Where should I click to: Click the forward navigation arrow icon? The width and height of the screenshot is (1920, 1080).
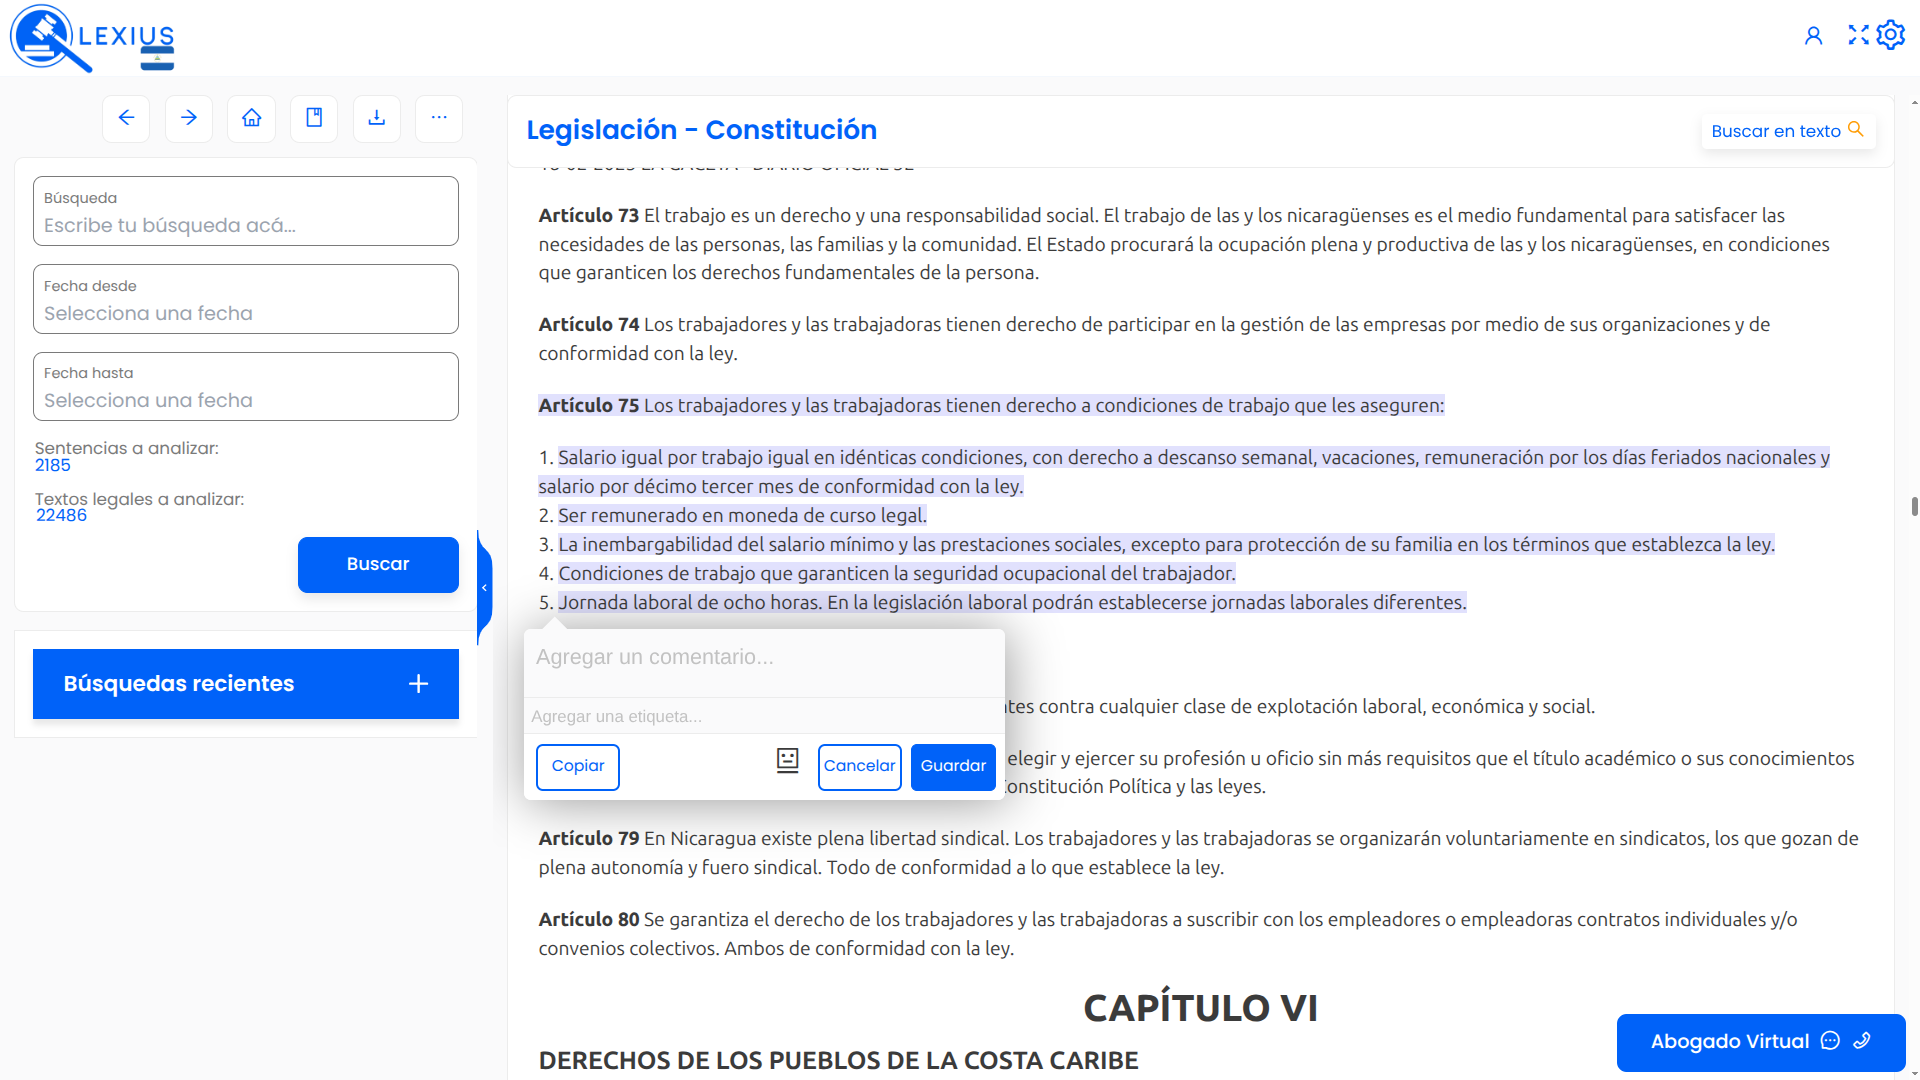188,118
